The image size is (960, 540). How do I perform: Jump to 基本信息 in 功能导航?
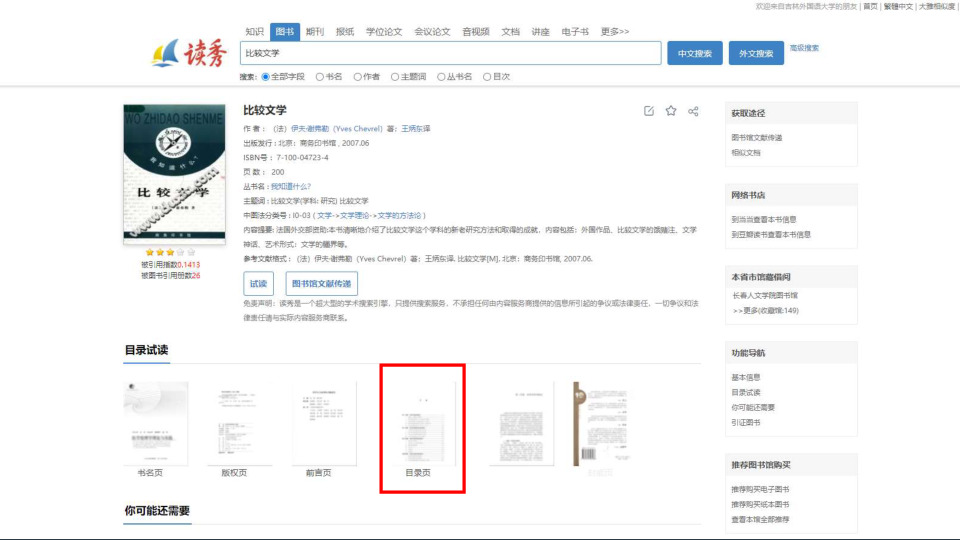click(x=746, y=378)
